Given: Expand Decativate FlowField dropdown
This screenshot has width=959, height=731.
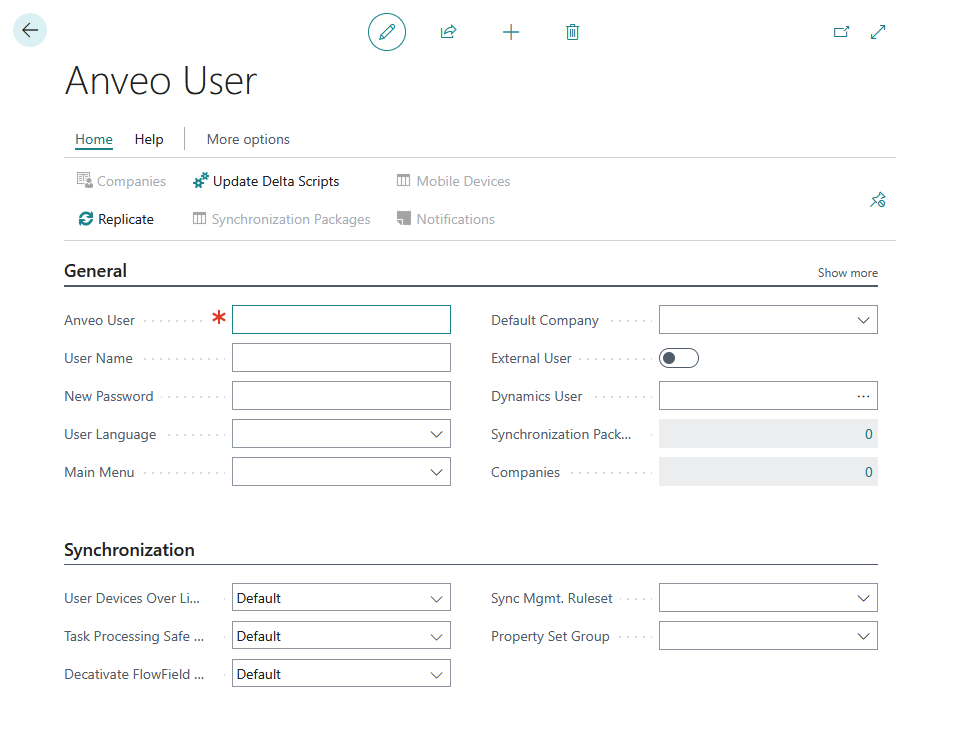Looking at the screenshot, I should [436, 675].
